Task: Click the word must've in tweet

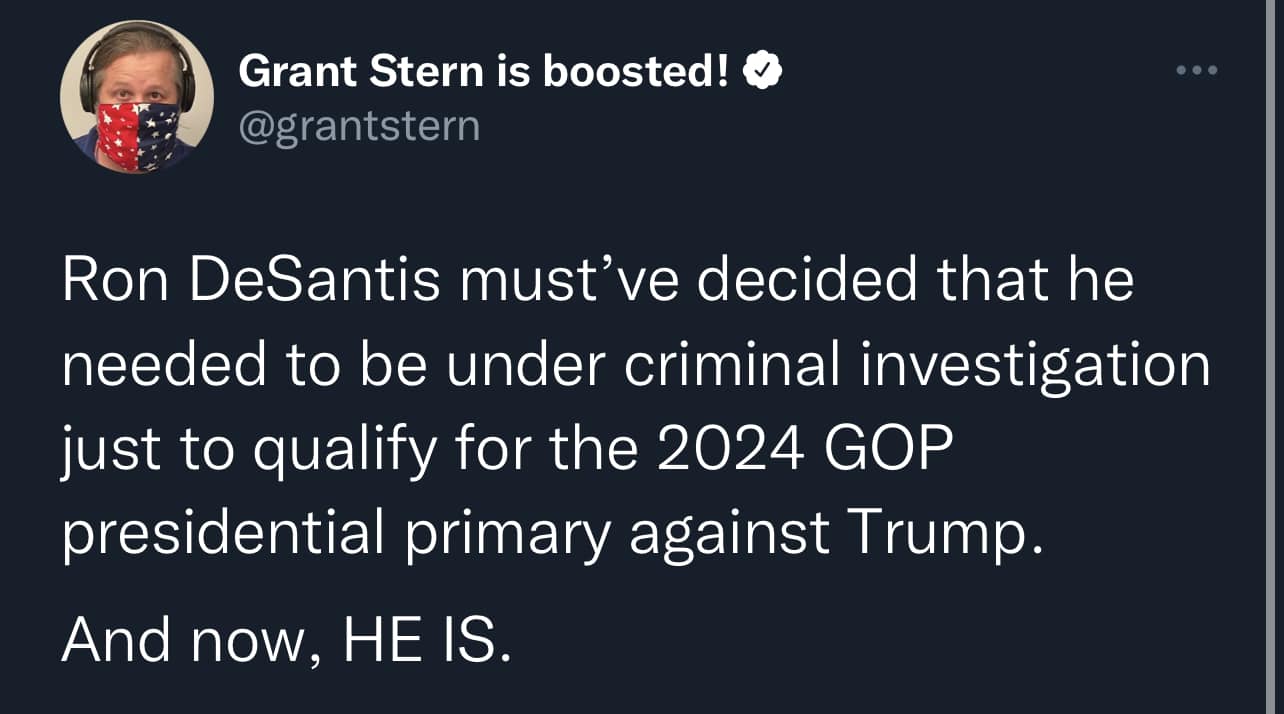Action: [568, 282]
